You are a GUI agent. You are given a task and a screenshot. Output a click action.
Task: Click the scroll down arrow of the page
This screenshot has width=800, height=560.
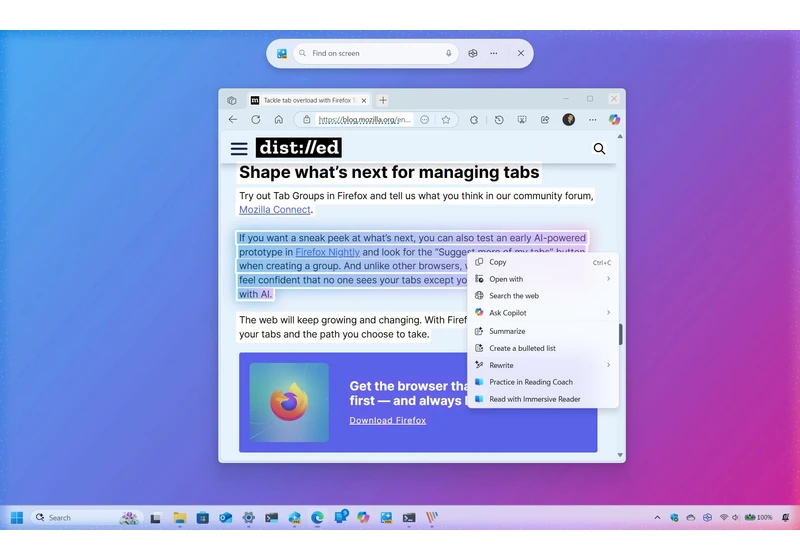(620, 455)
